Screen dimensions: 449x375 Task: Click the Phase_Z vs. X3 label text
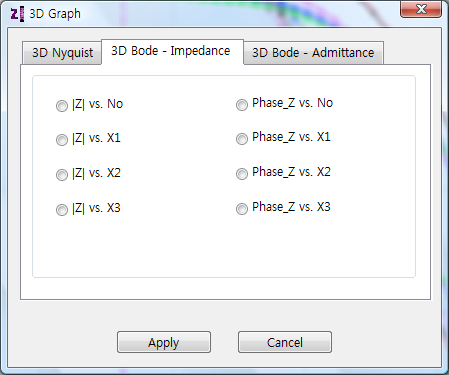coord(291,207)
